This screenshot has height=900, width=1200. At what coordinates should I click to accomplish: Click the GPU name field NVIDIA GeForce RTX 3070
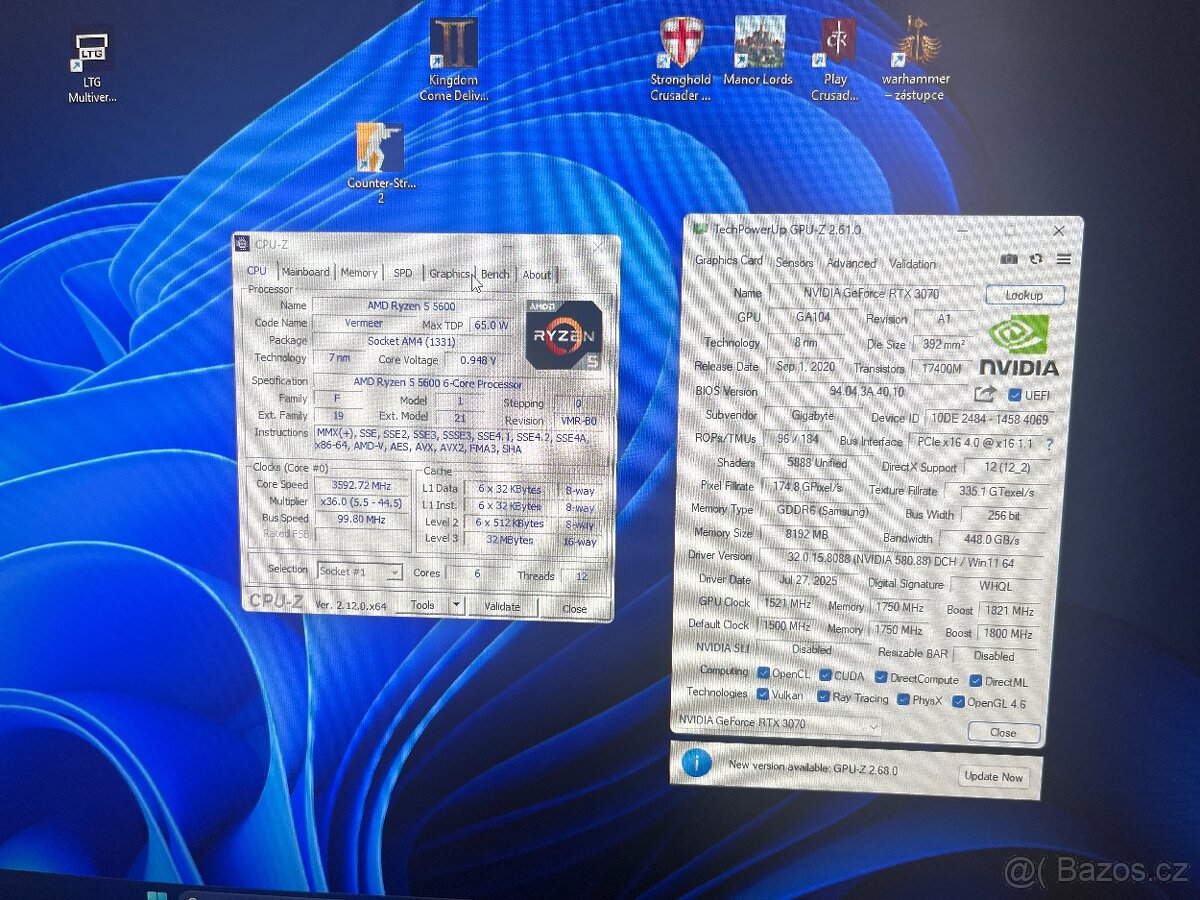(871, 293)
